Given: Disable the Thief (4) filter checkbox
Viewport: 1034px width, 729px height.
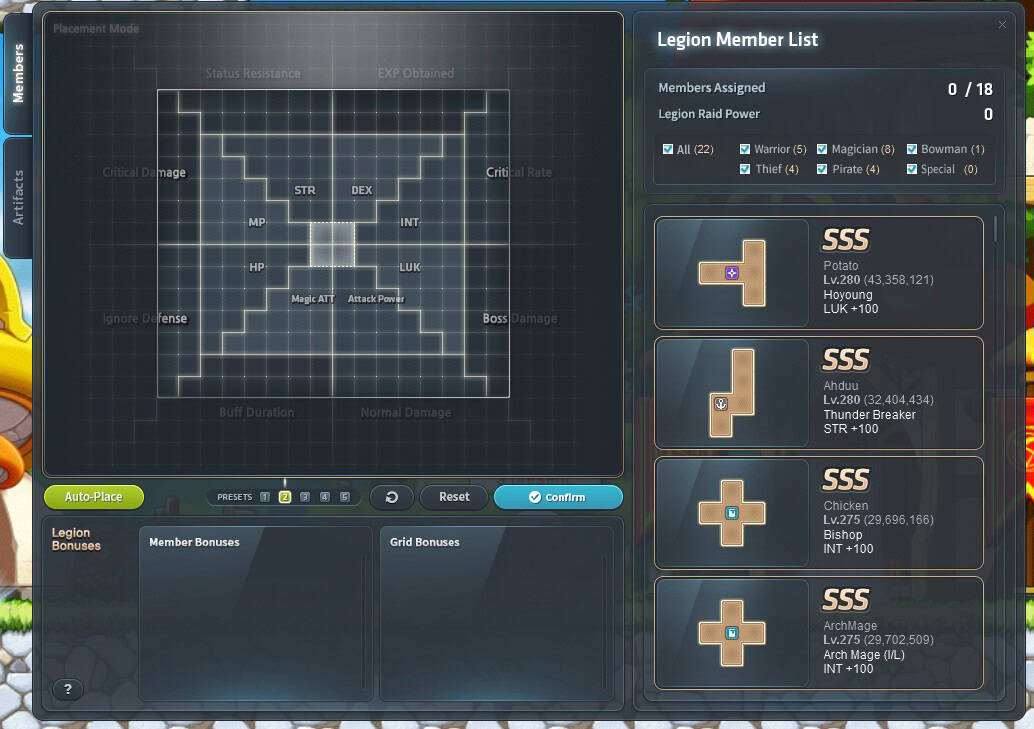Looking at the screenshot, I should [x=745, y=169].
